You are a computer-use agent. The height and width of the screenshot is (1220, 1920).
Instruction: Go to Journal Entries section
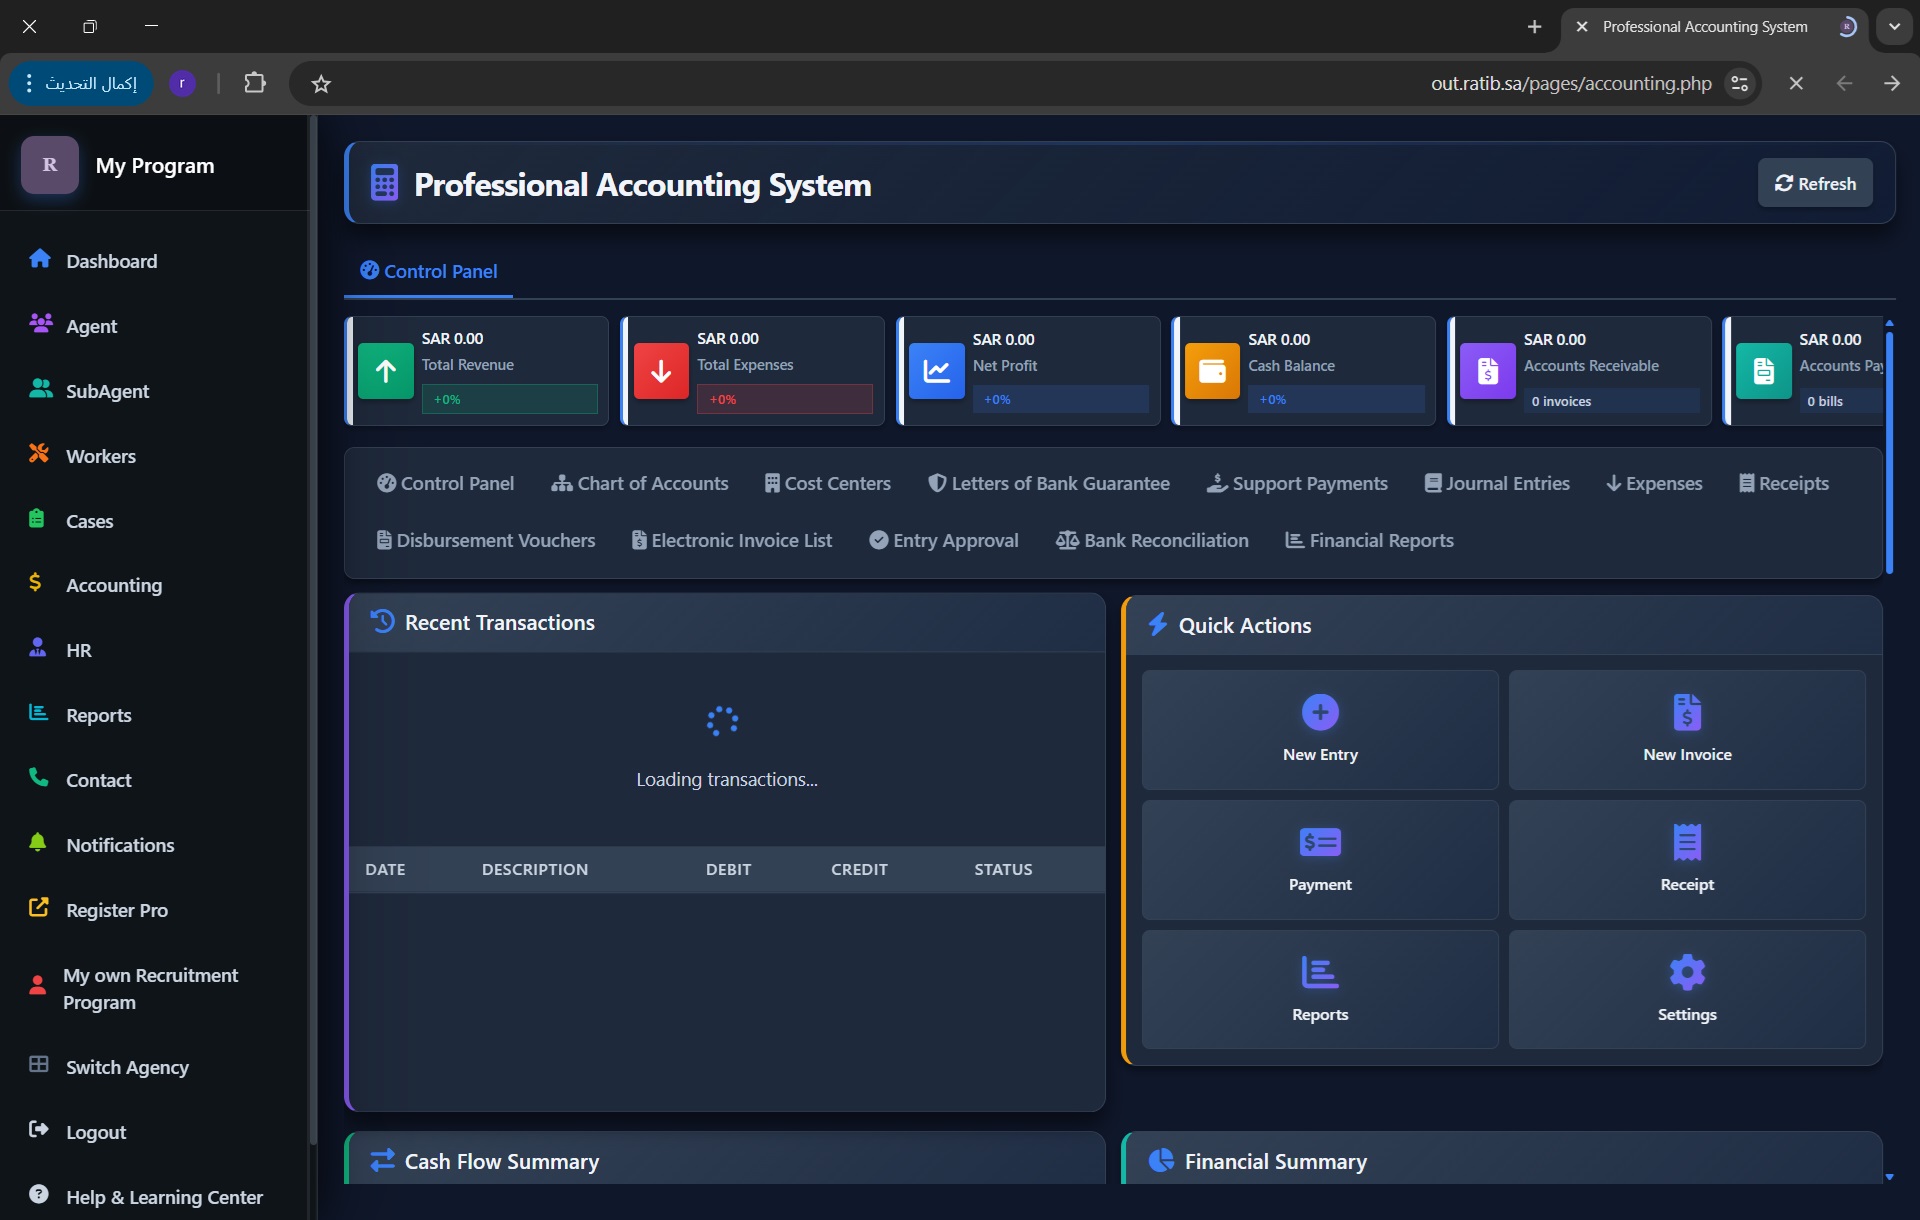pos(1497,483)
